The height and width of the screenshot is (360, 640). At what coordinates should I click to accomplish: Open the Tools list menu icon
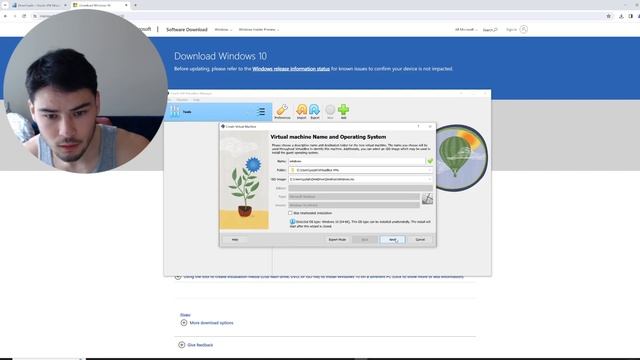(261, 111)
